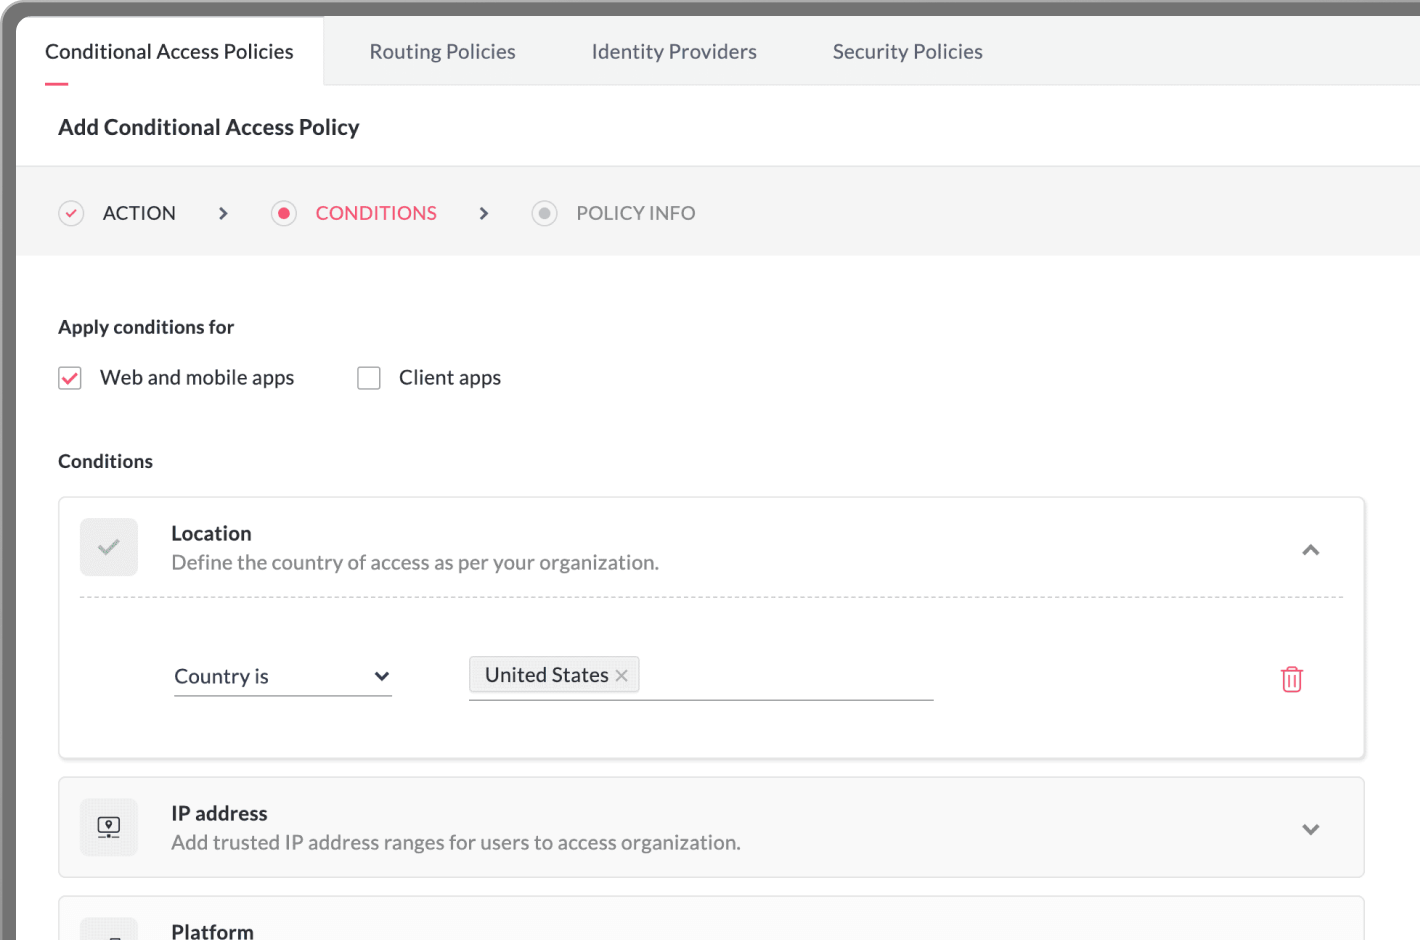
Task: Click the CONDITIONS step indicator icon
Action: tap(284, 213)
